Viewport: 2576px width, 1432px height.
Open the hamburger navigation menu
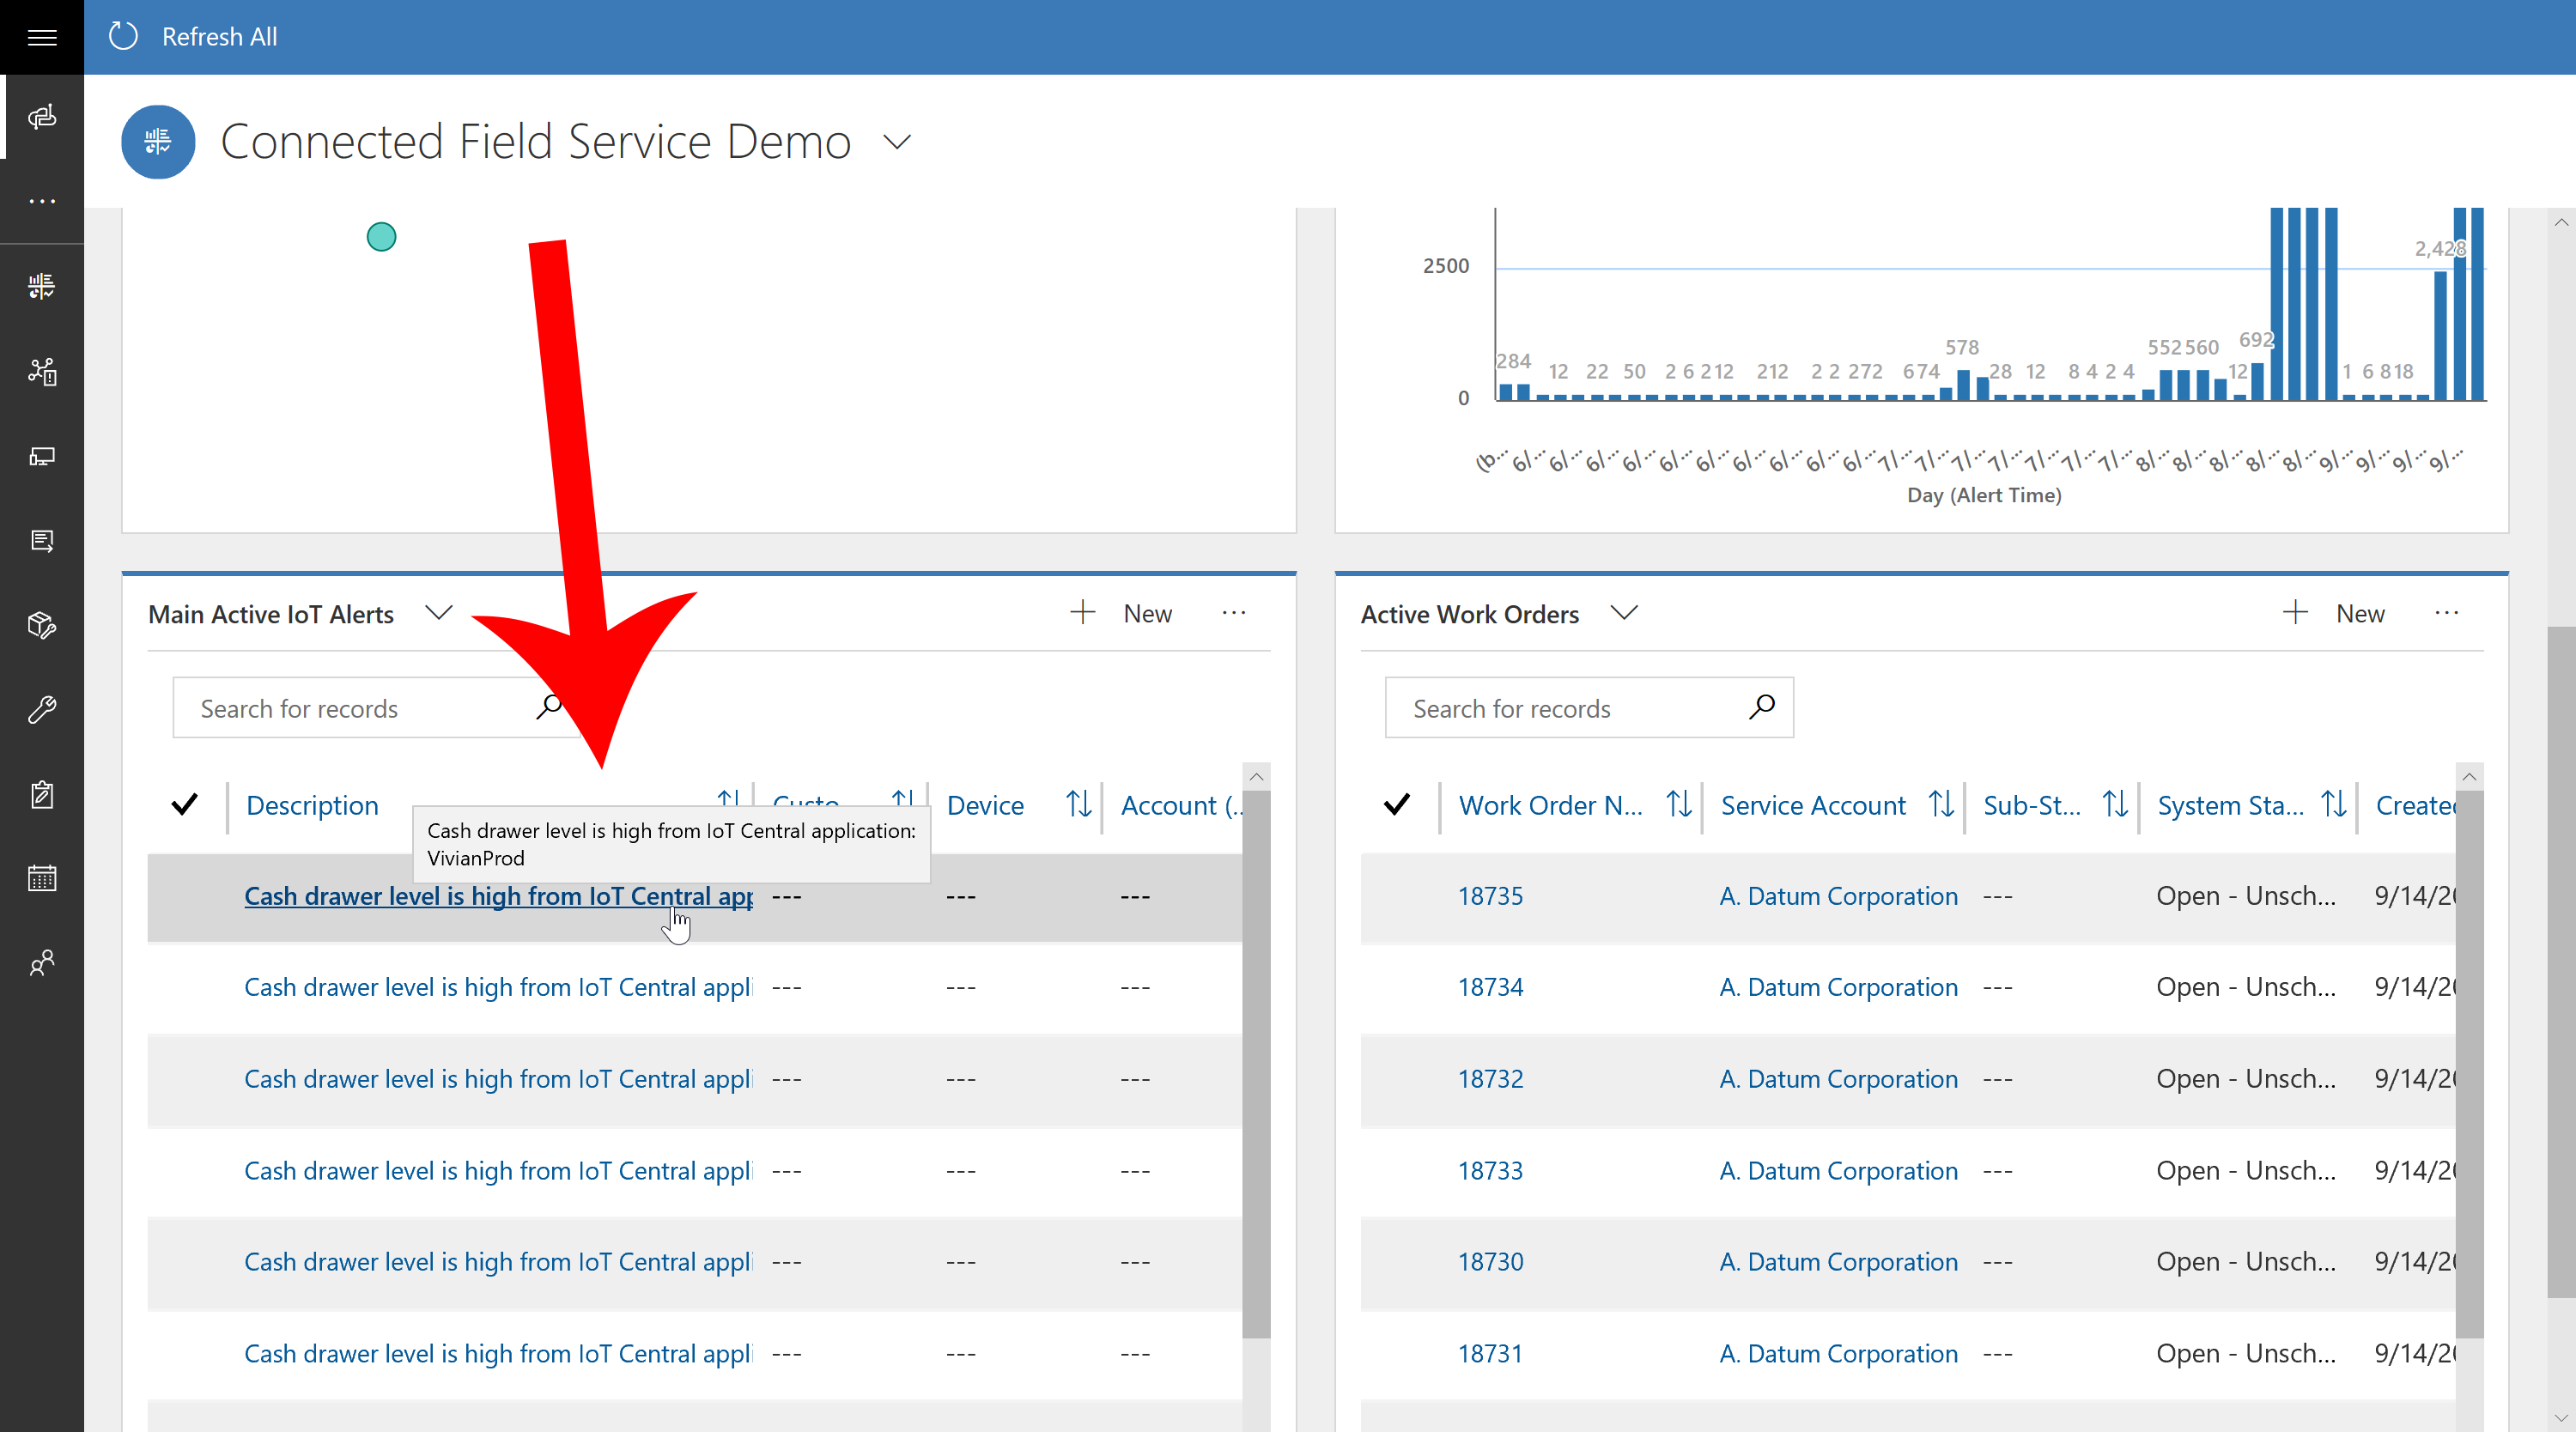pyautogui.click(x=42, y=37)
